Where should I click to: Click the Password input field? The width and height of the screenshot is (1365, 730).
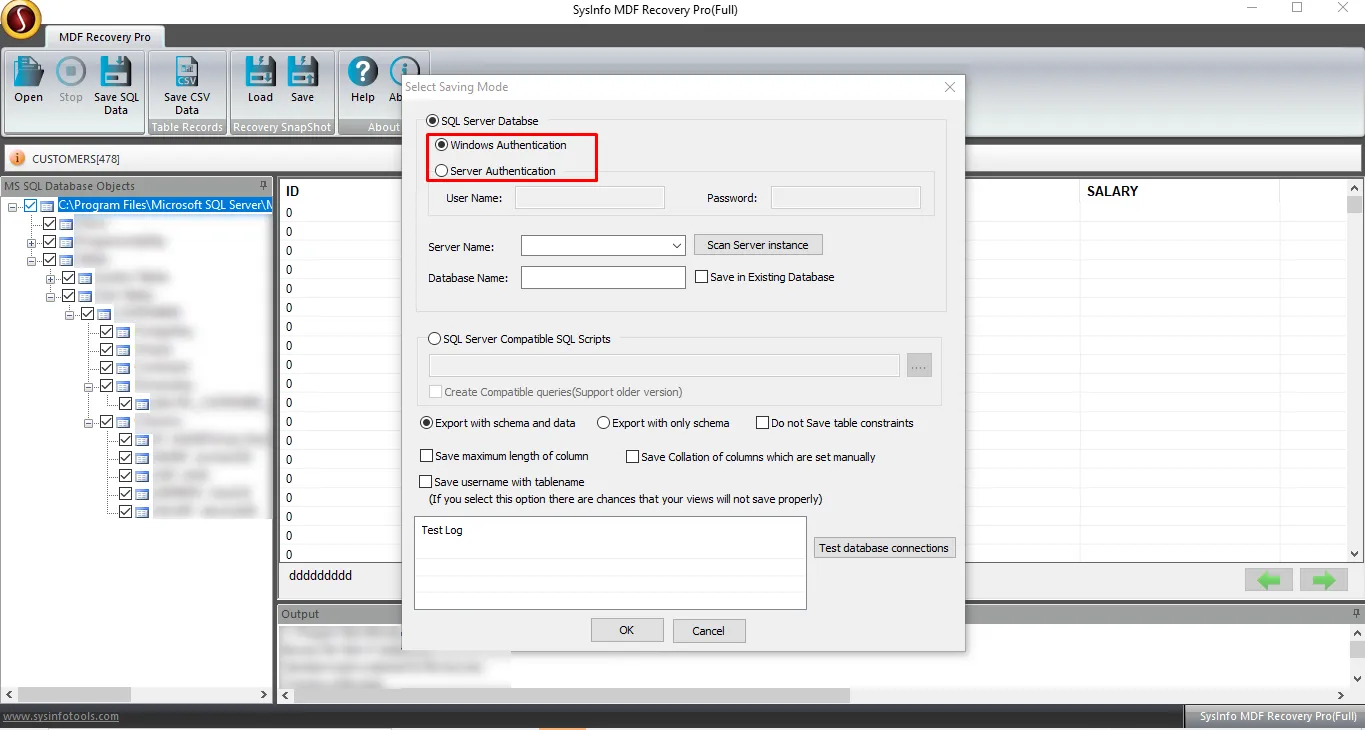846,198
